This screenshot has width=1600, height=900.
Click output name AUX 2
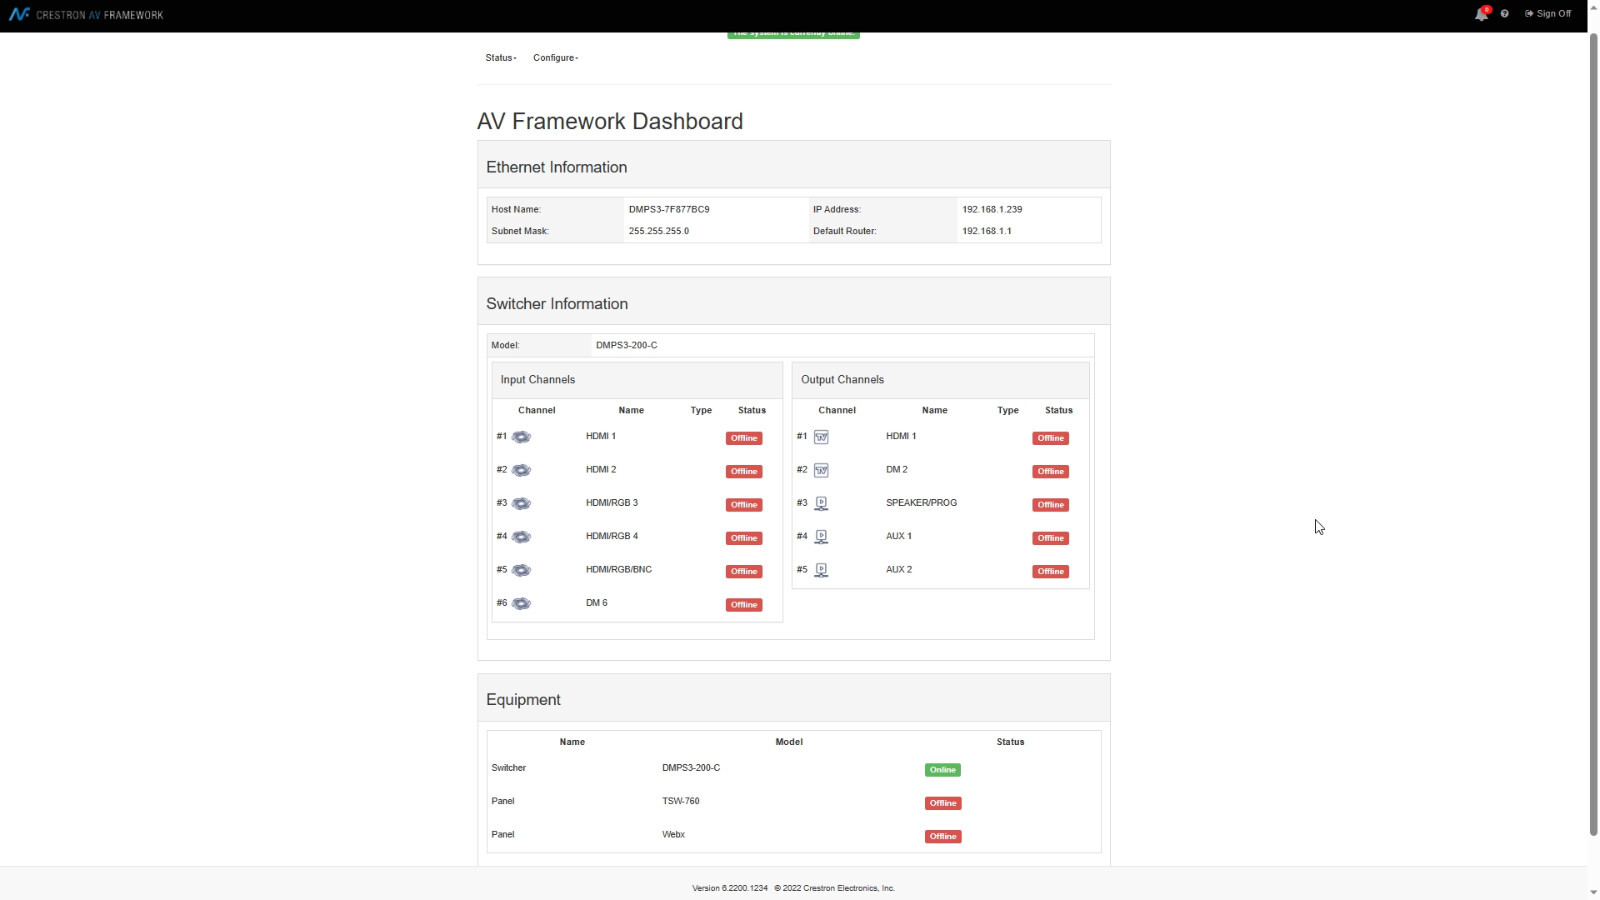click(899, 570)
